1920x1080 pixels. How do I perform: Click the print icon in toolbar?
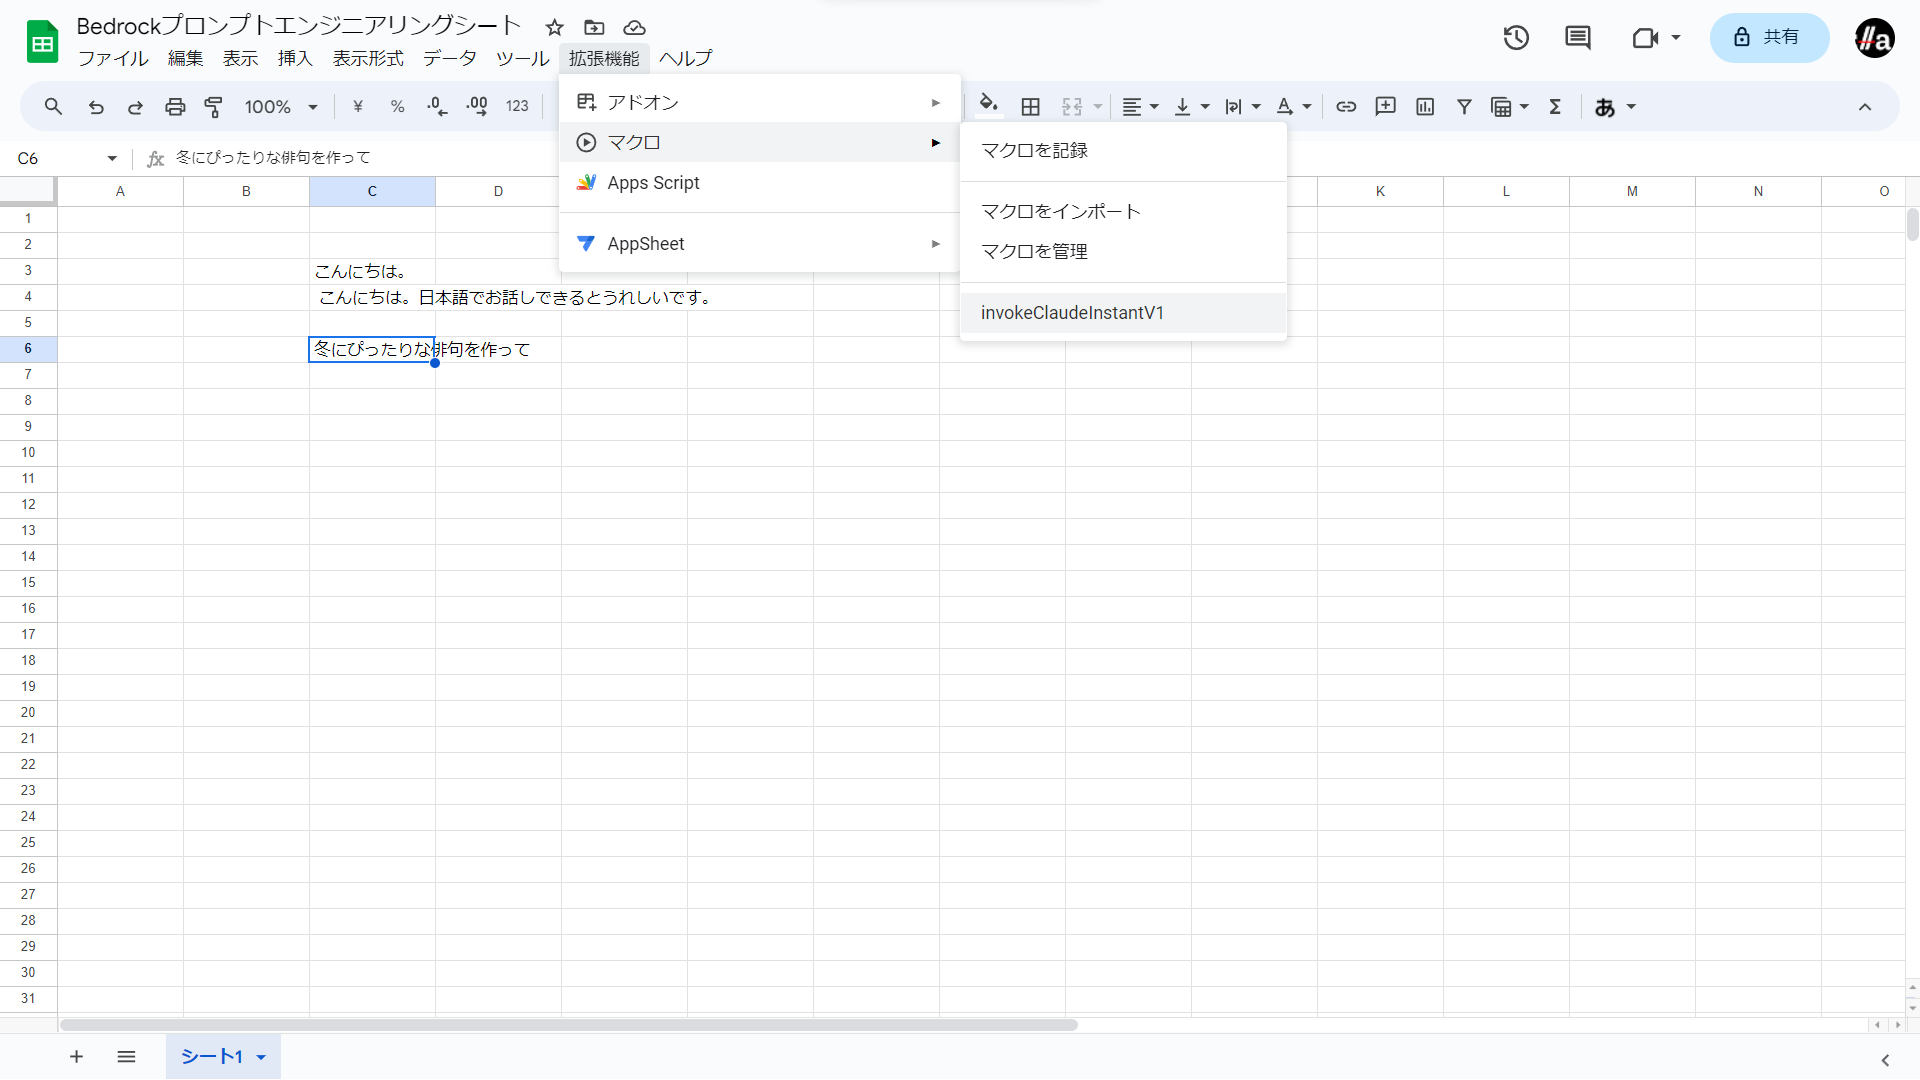(175, 107)
